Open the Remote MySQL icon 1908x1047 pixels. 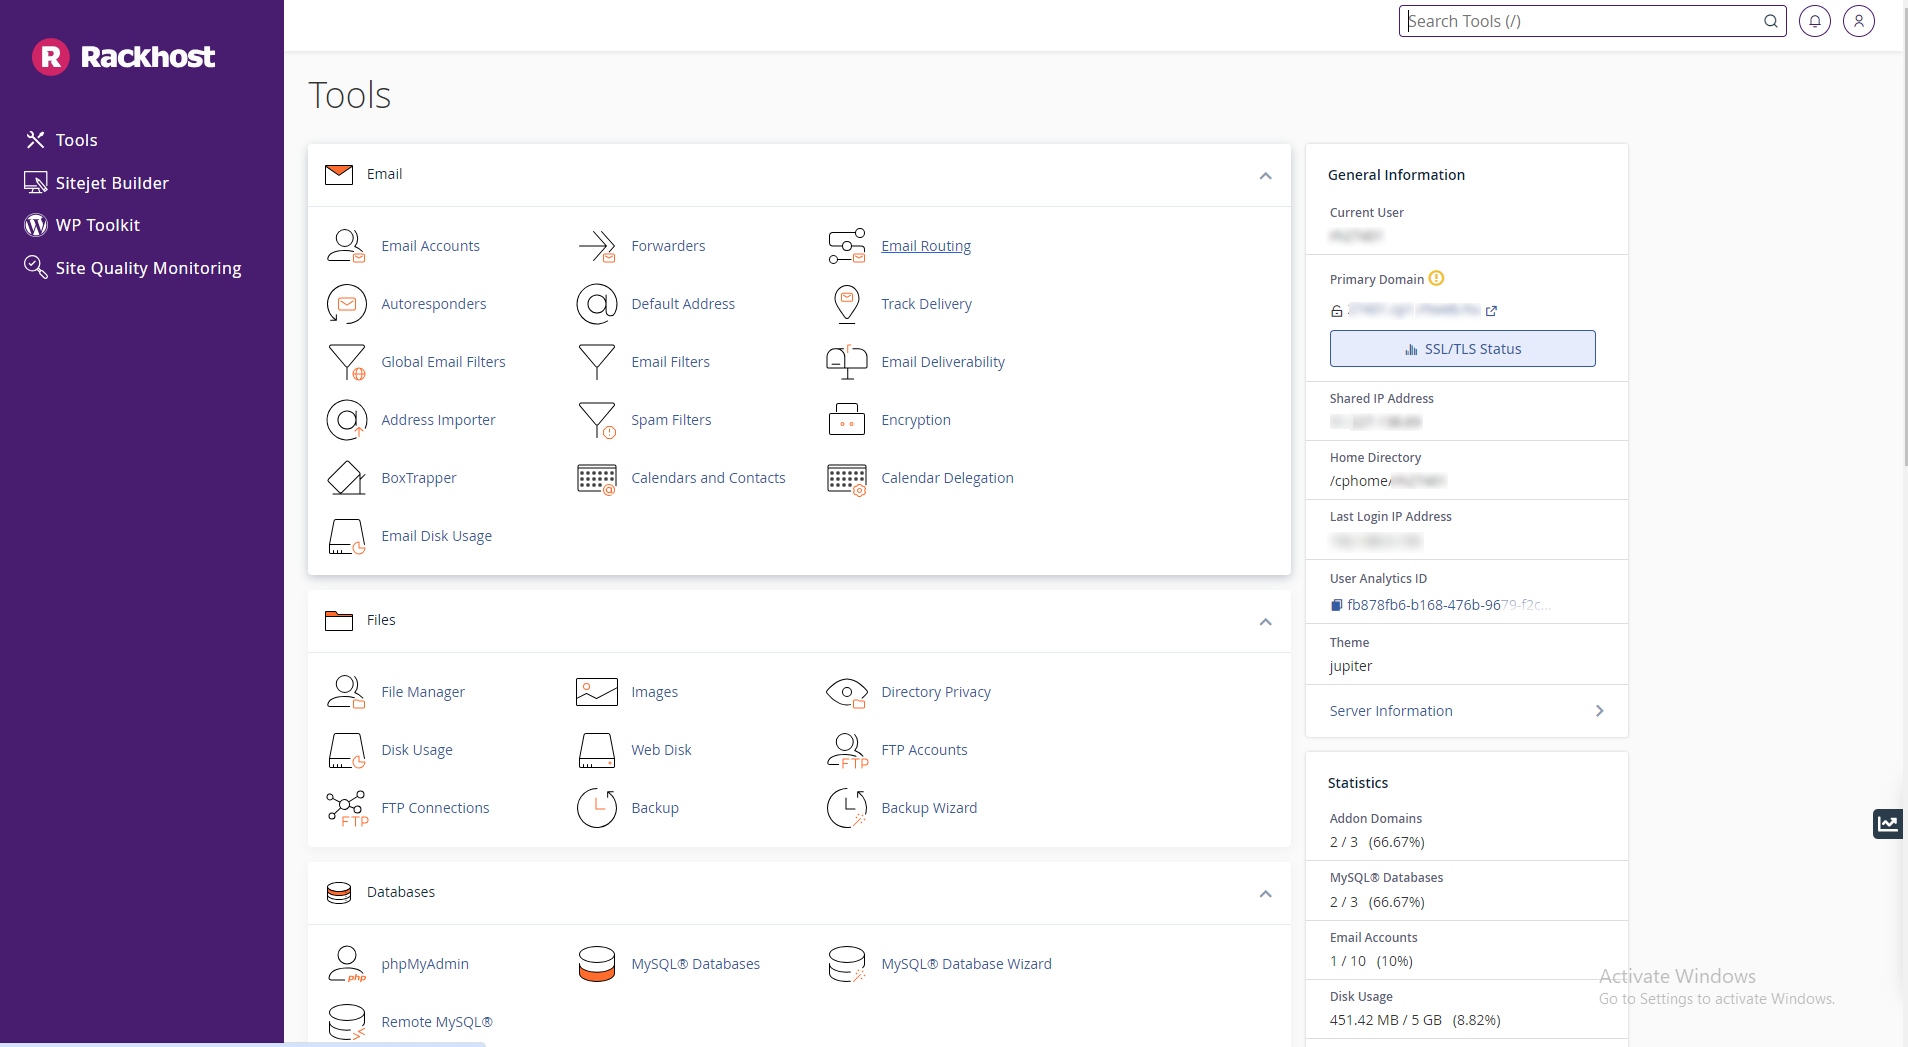coord(346,1022)
